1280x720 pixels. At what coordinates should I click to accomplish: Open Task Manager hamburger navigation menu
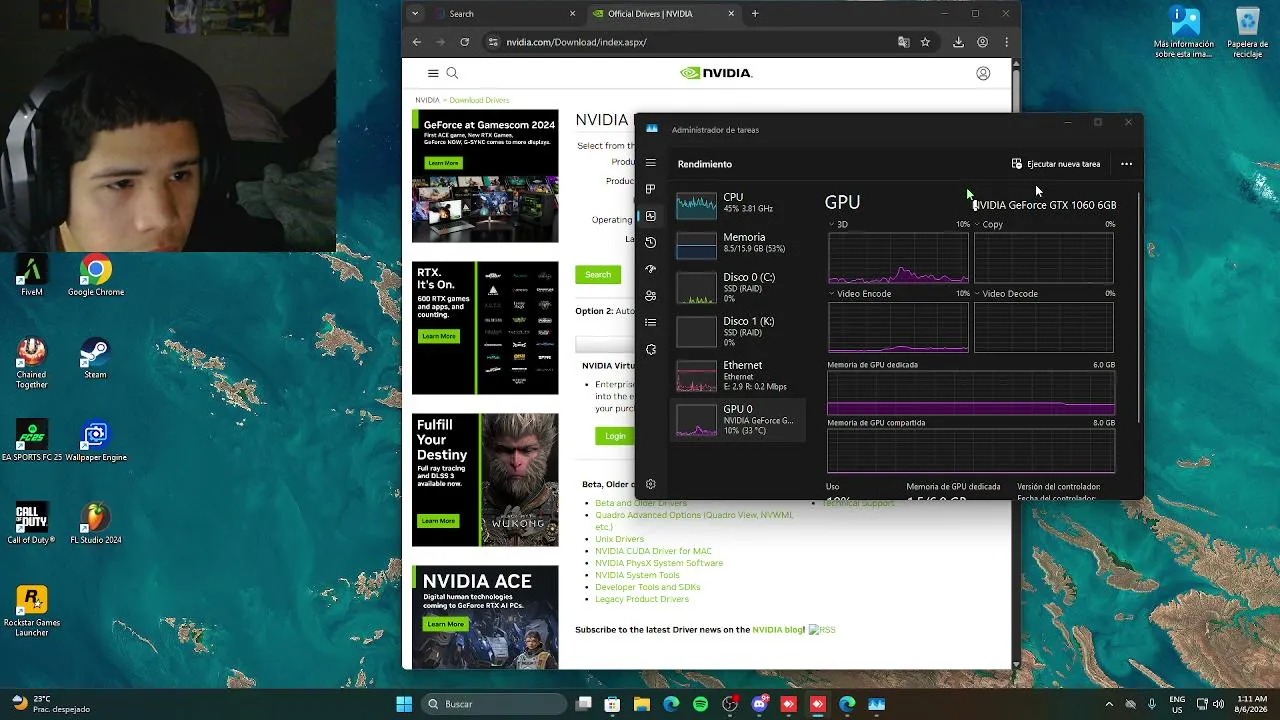tap(651, 163)
